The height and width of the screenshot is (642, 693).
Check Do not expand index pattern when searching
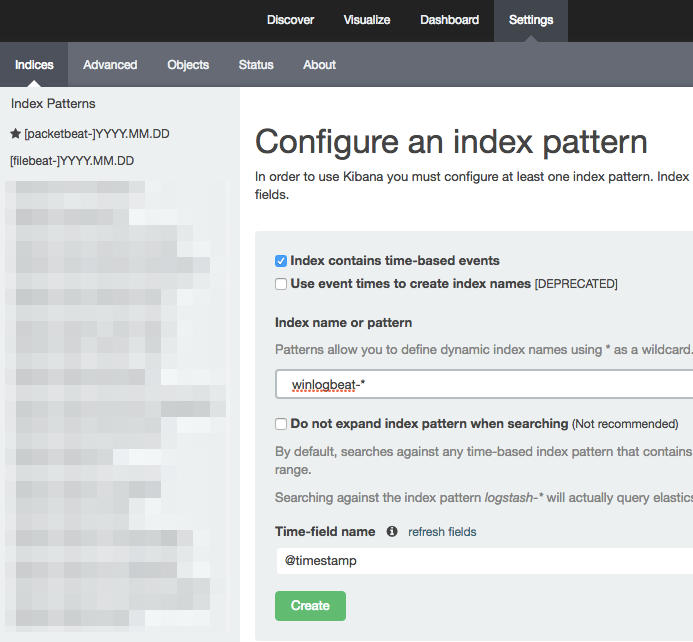coord(281,424)
